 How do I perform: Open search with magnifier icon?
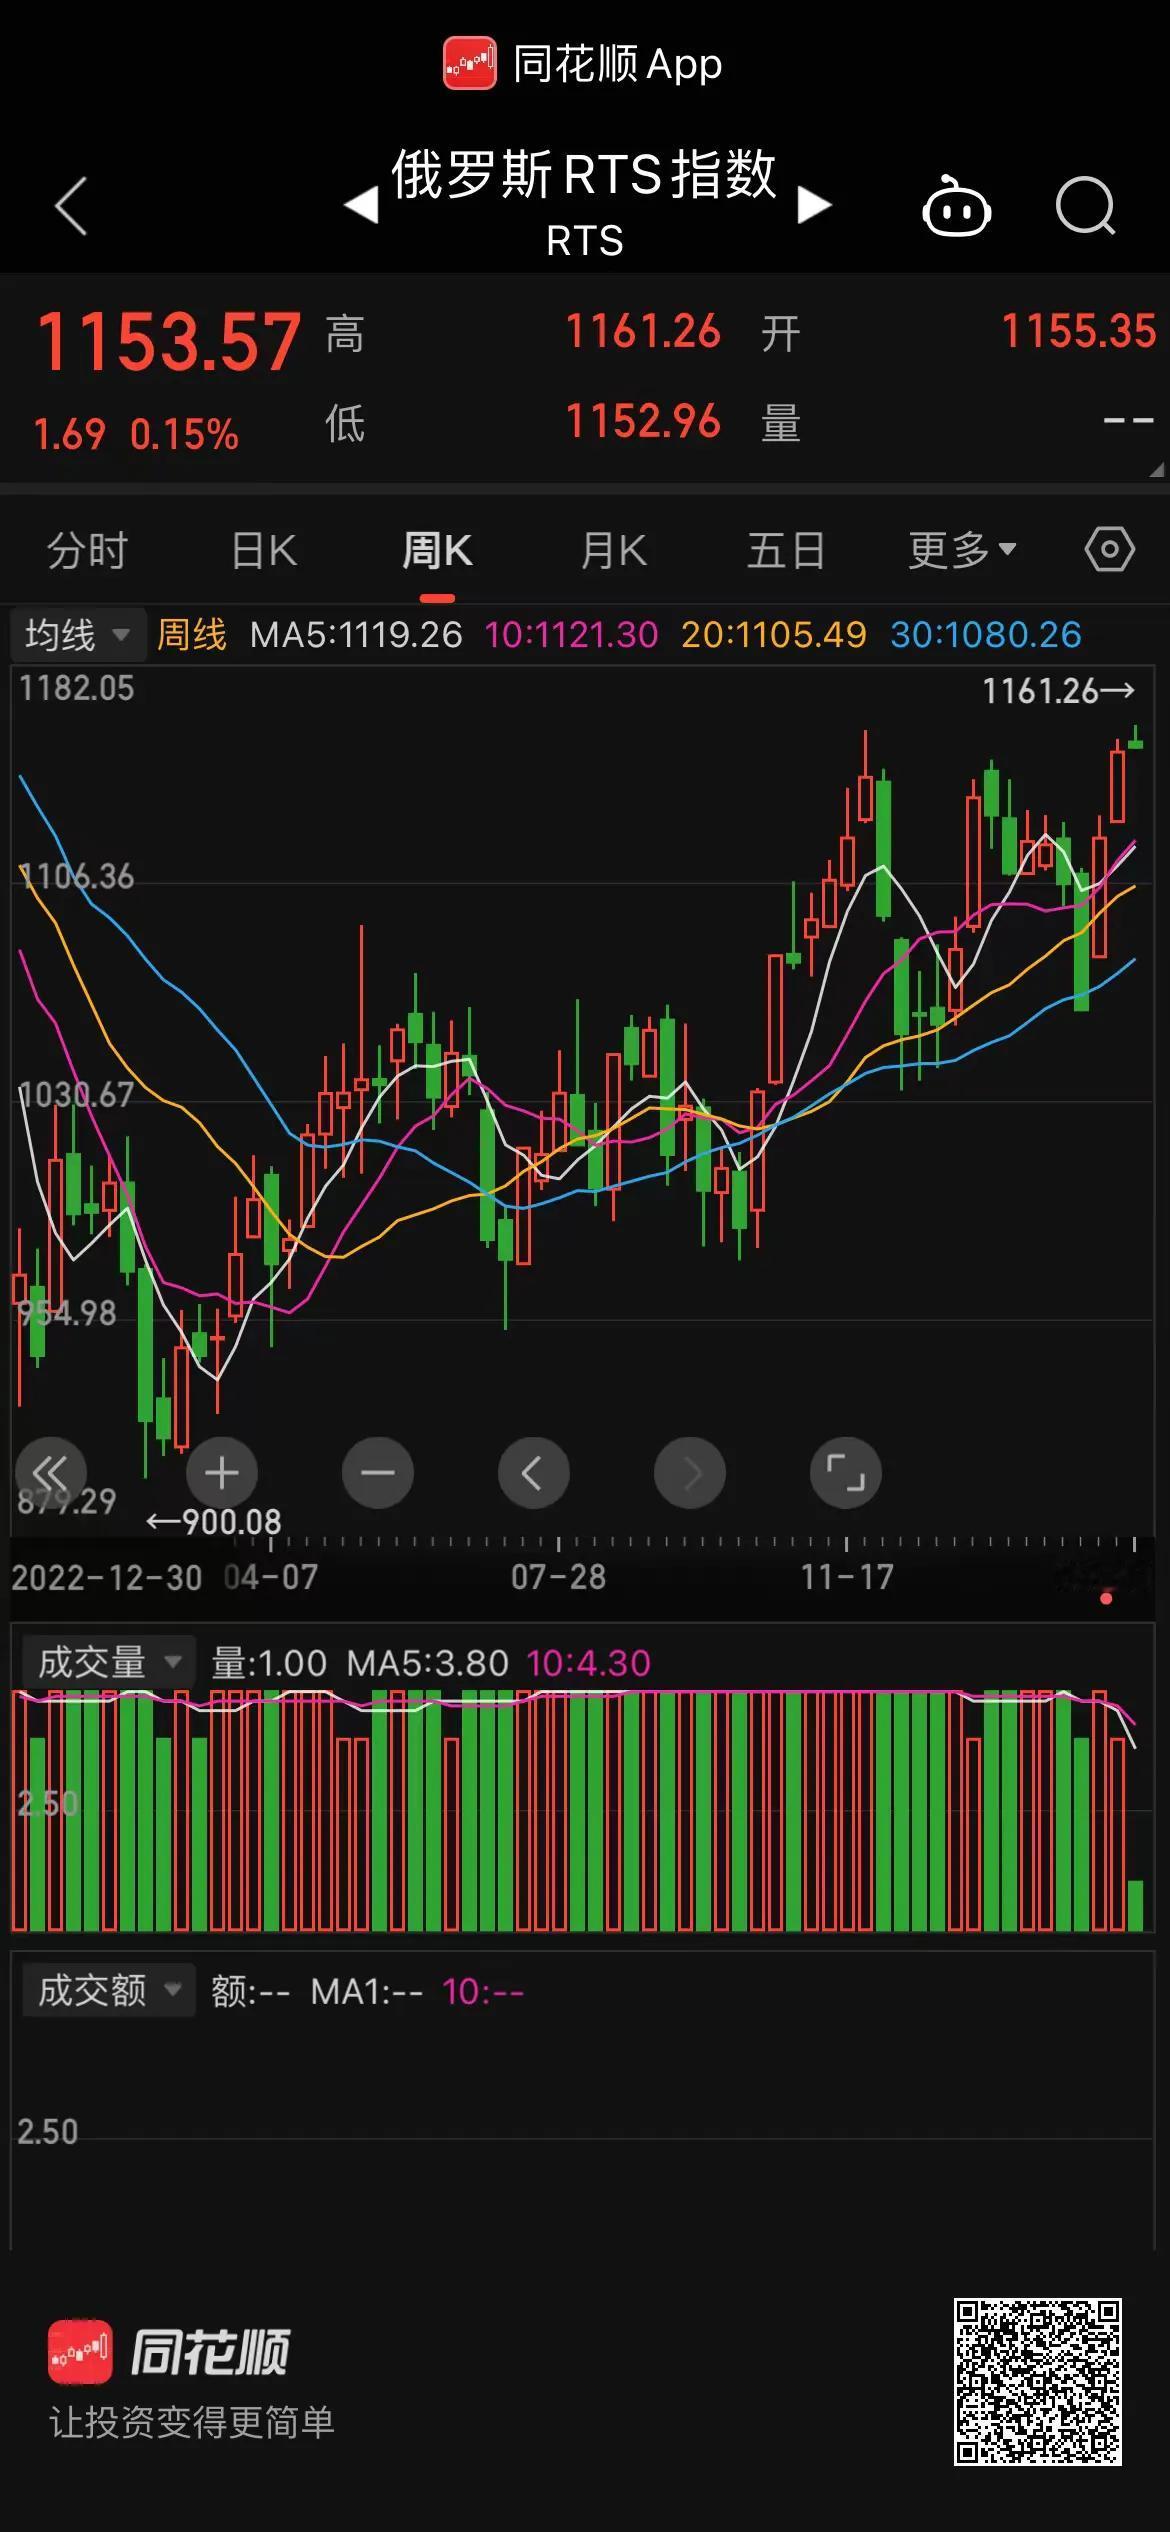pos(1086,206)
